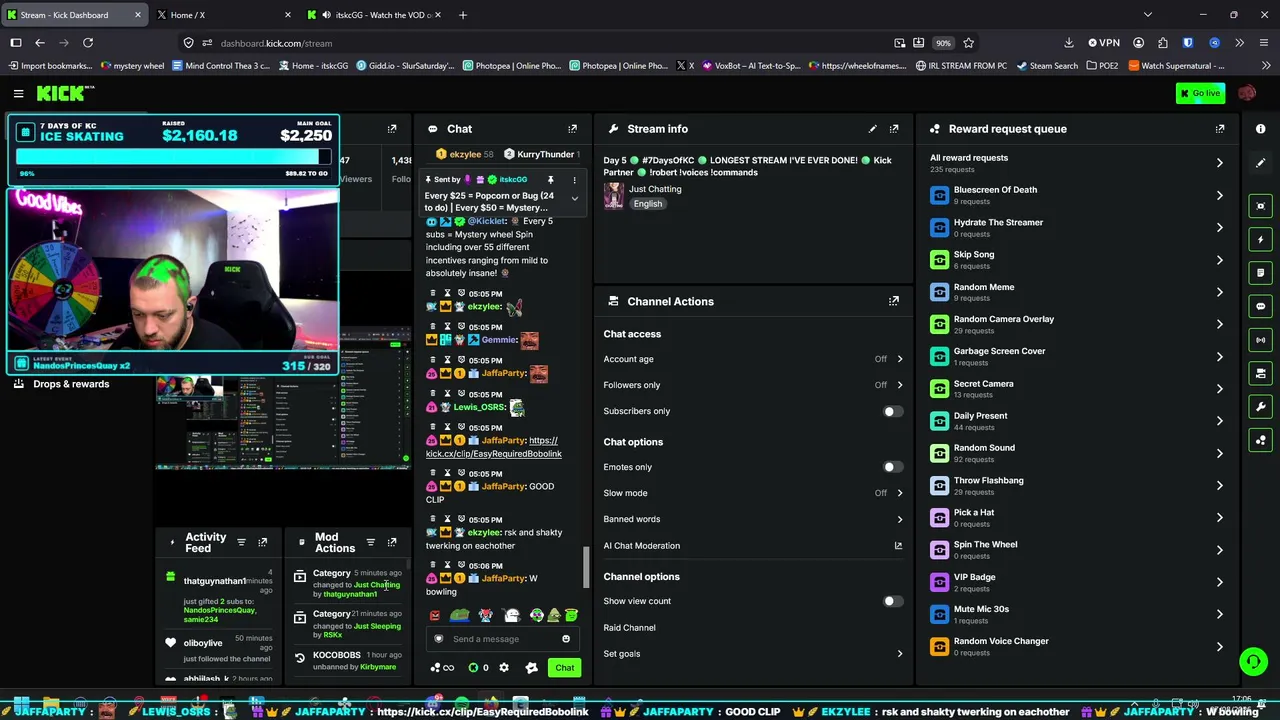Toggle the mod actions note sidebar icon
Screen dimensions: 1280x720
click(1260, 273)
